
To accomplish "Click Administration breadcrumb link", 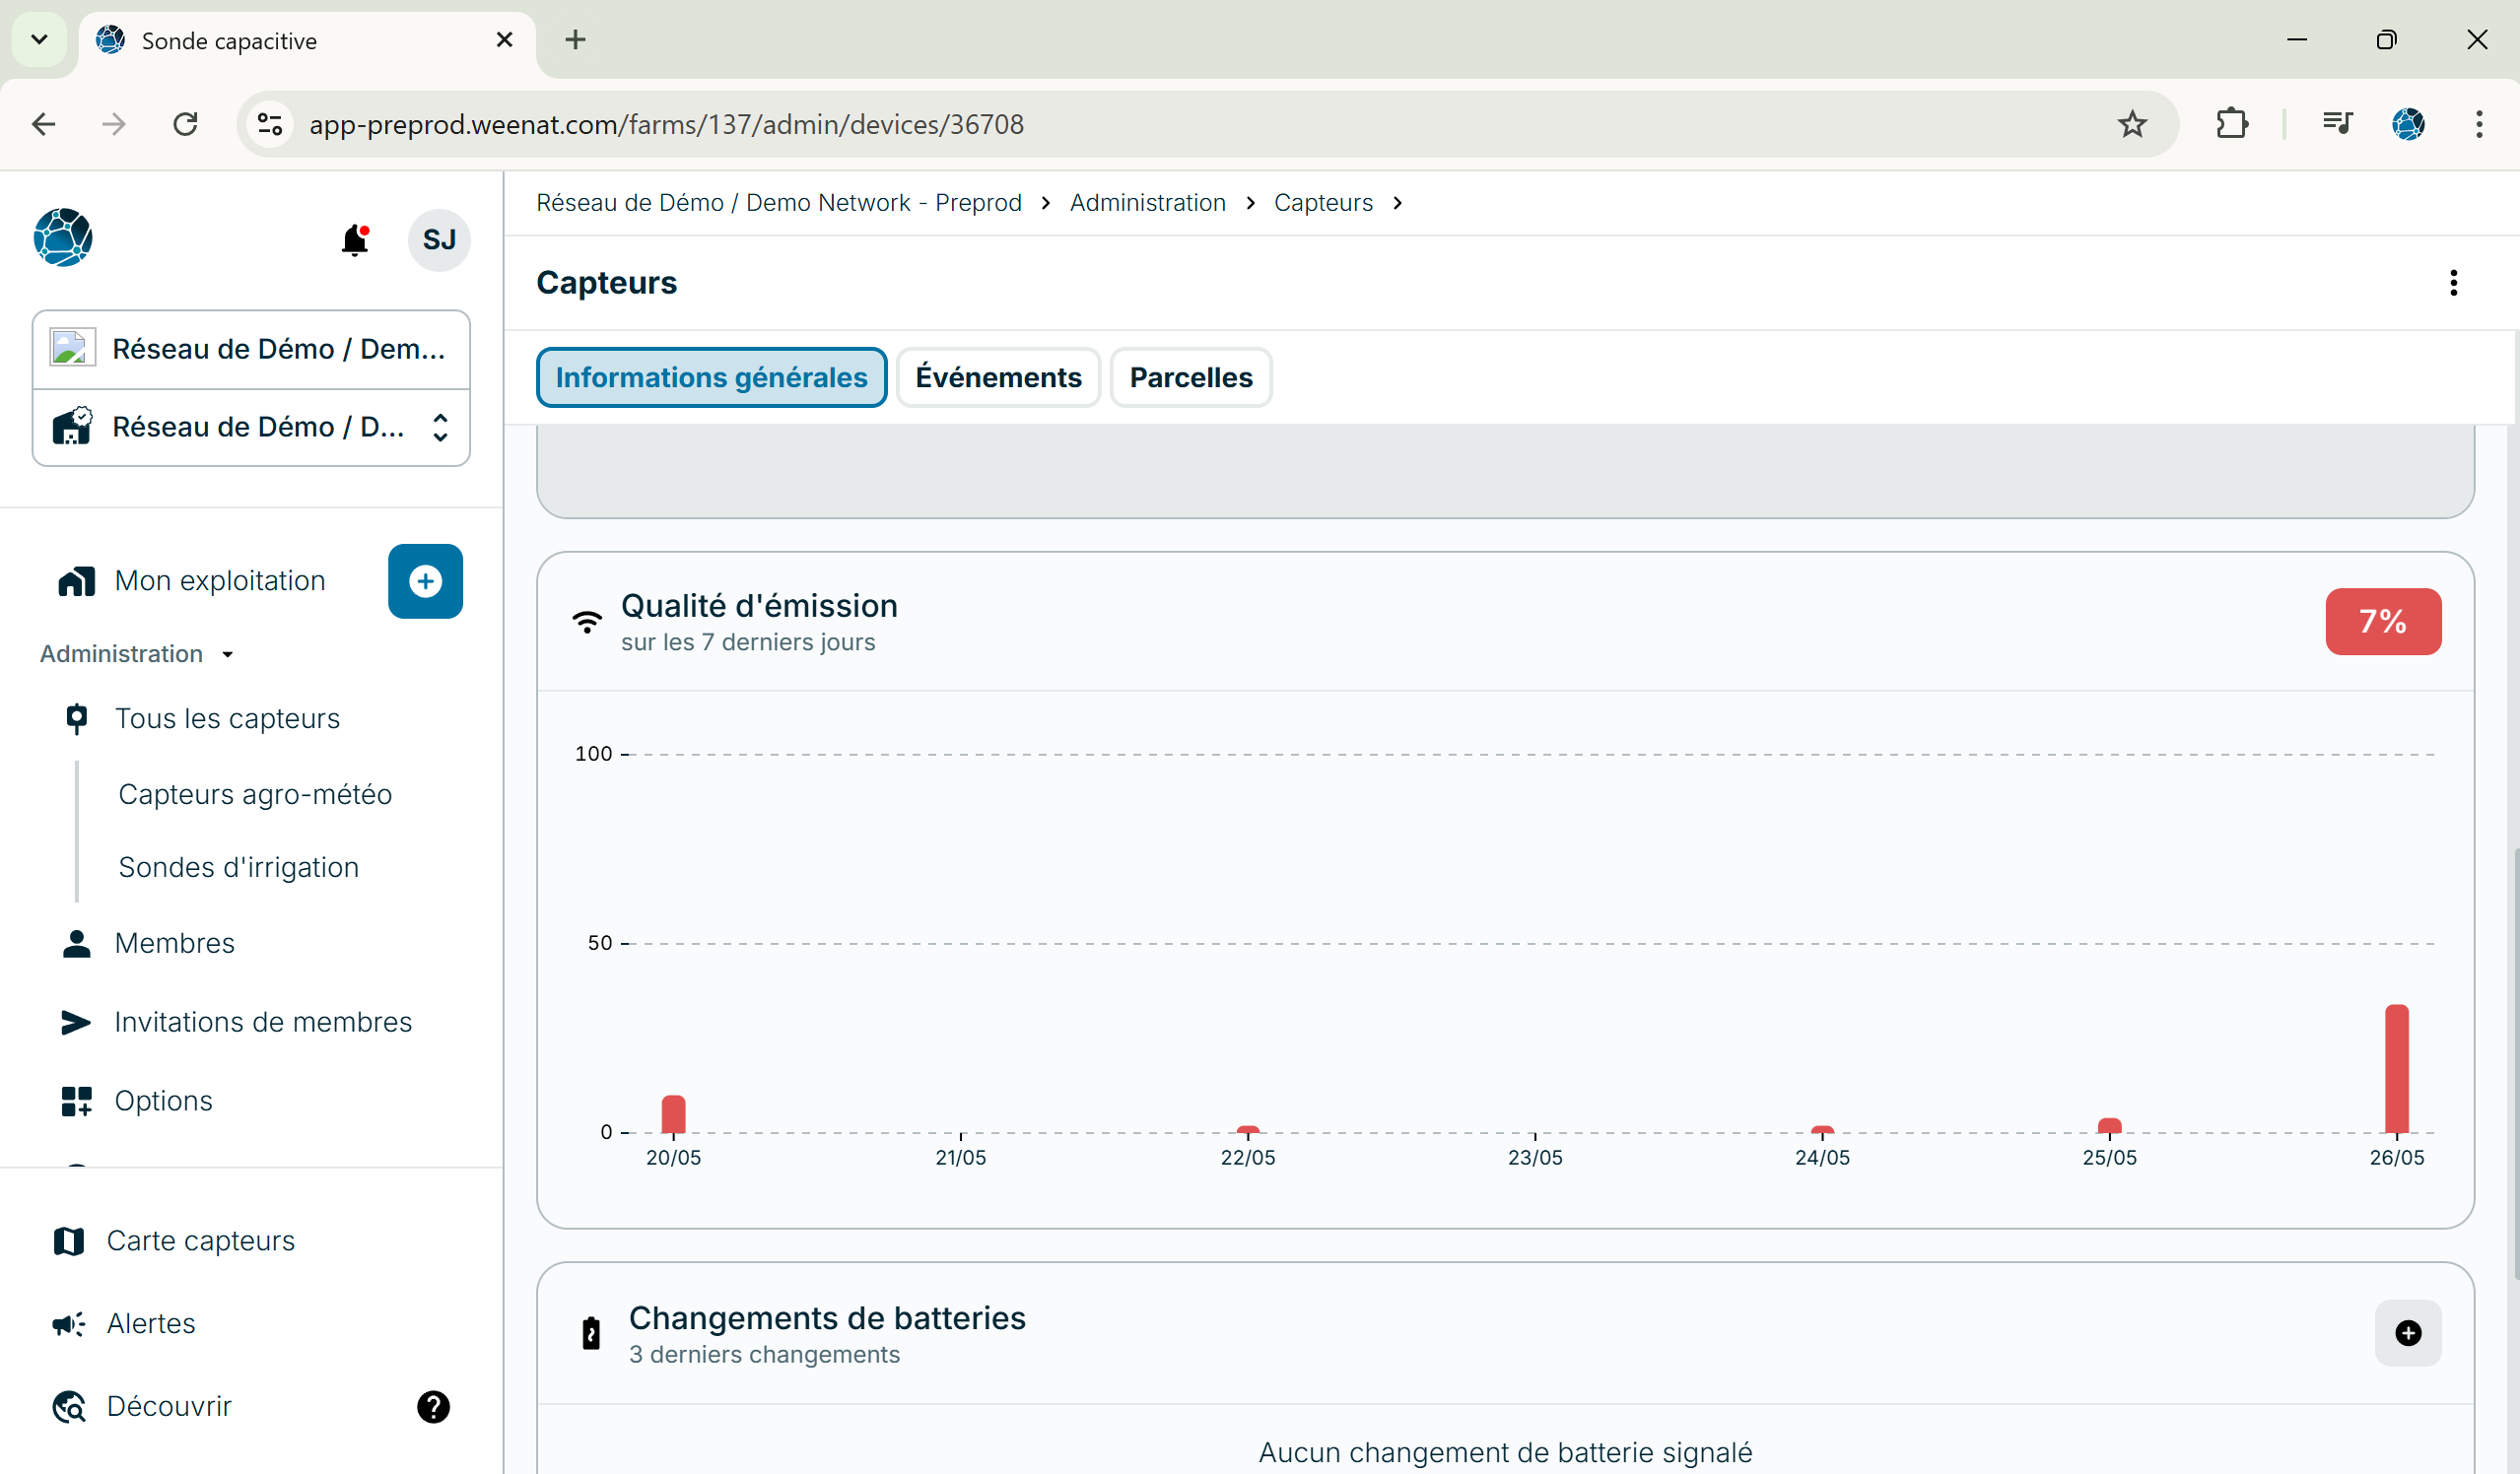I will (x=1147, y=203).
